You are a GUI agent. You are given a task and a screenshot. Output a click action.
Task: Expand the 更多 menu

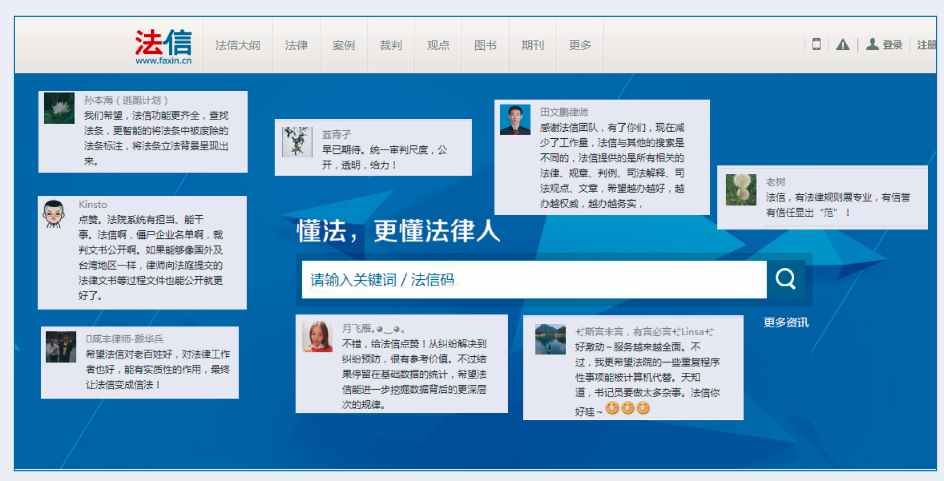coord(580,45)
